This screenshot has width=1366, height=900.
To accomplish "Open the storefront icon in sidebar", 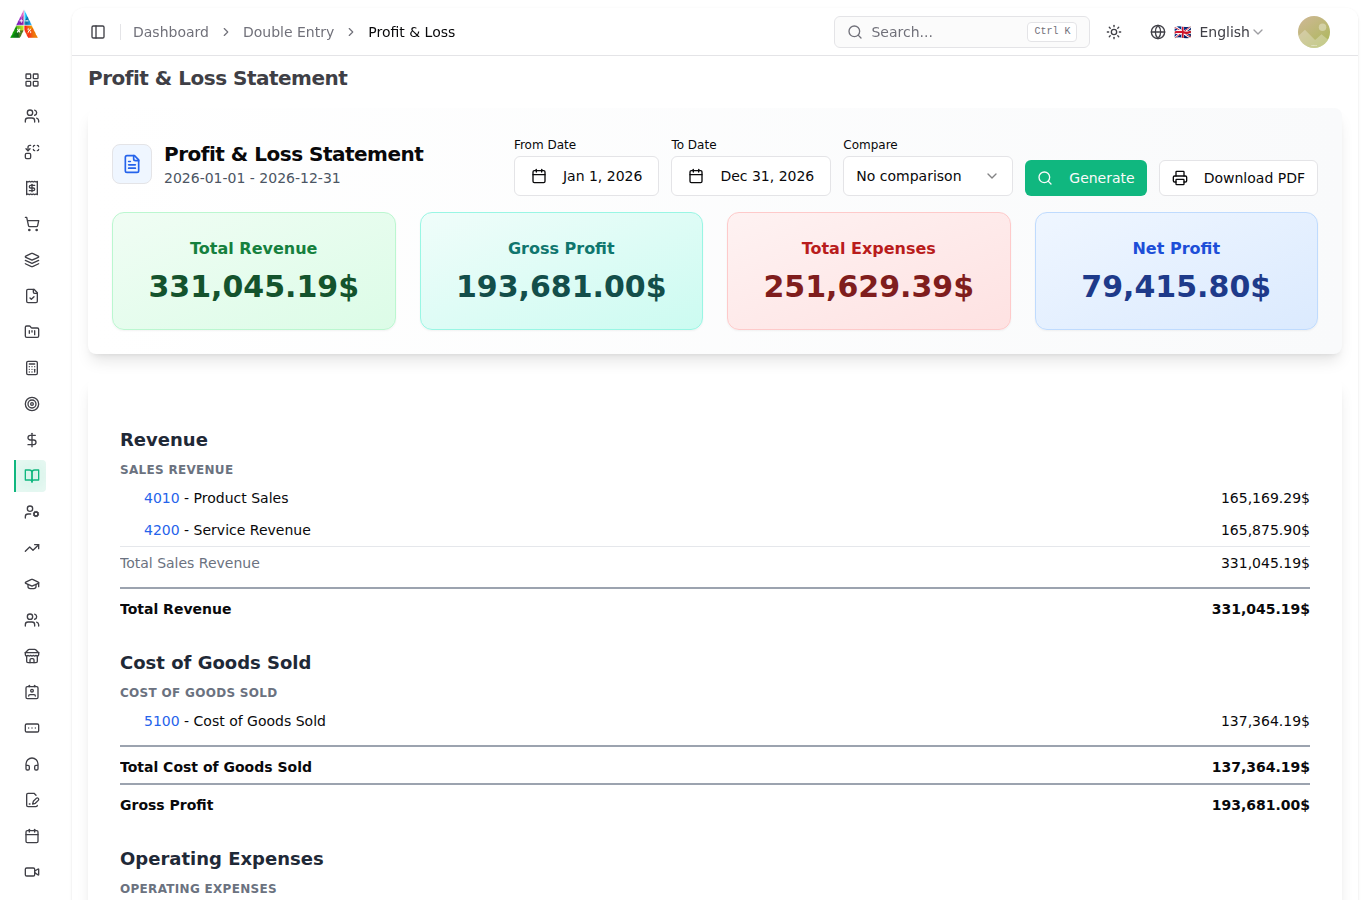I will pos(32,656).
